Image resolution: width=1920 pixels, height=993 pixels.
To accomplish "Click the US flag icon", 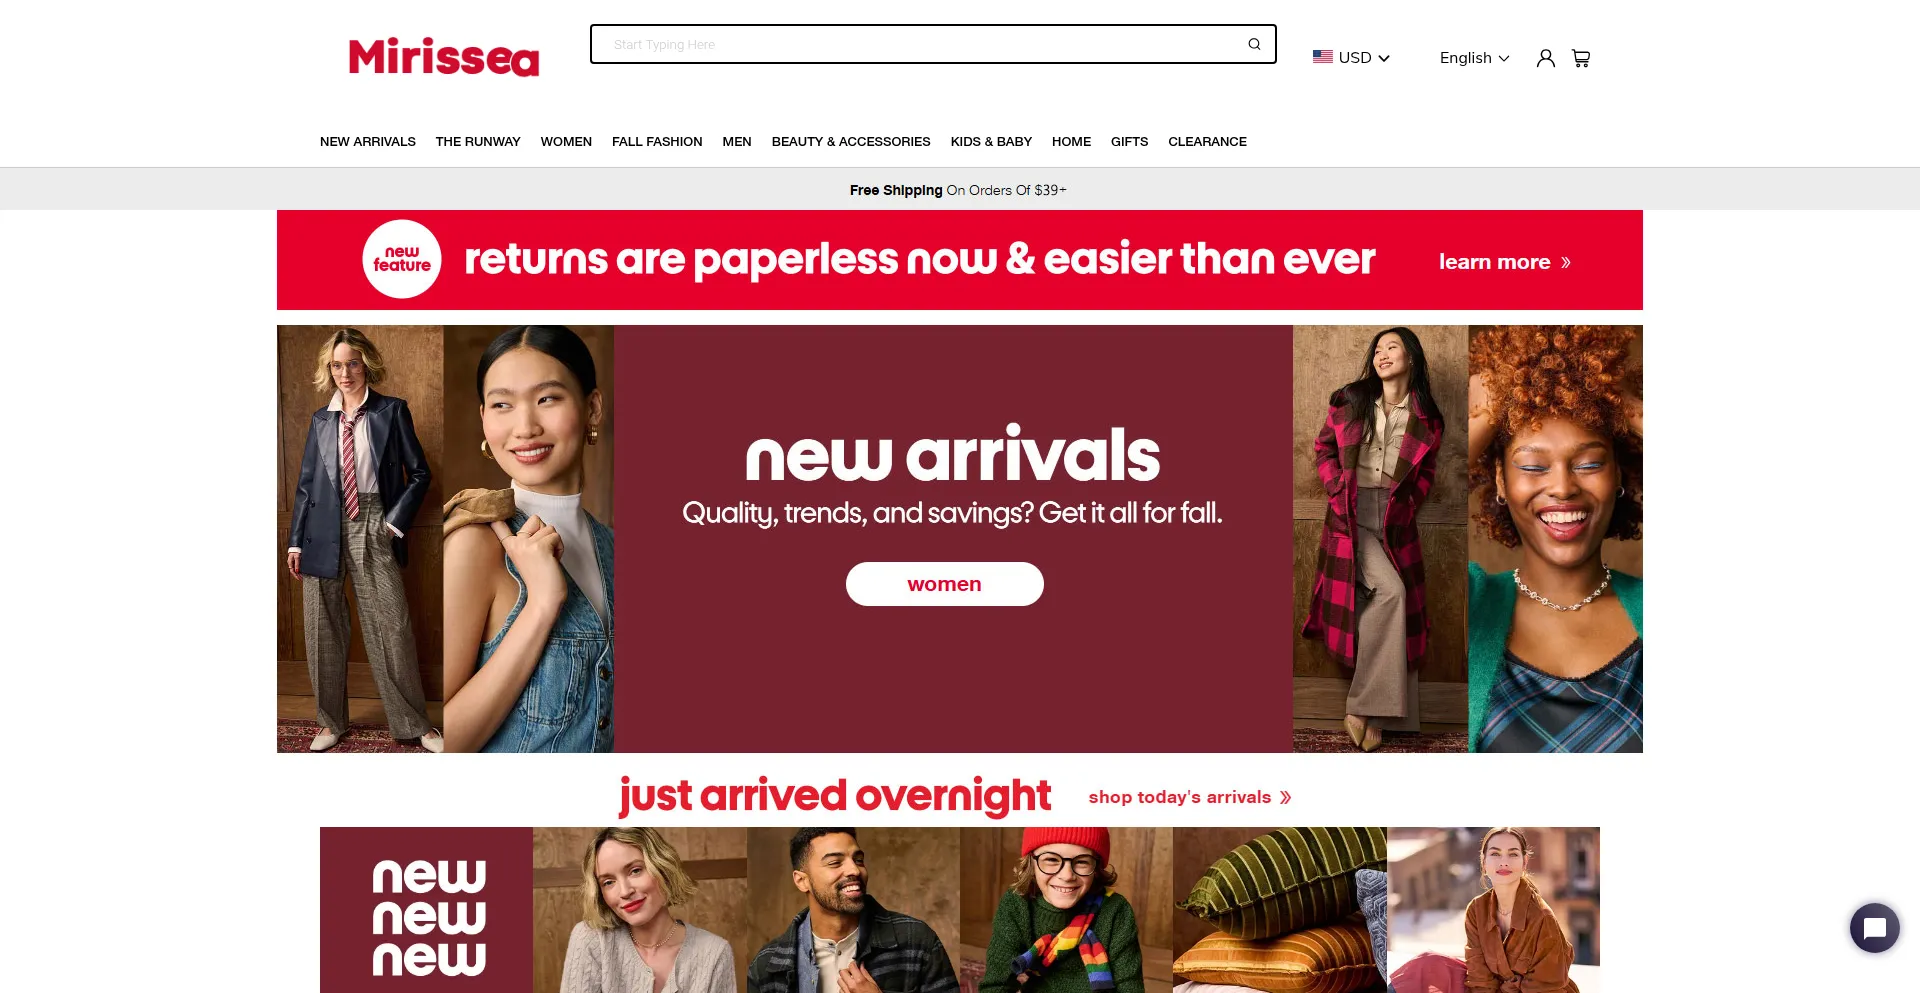I will (1323, 57).
